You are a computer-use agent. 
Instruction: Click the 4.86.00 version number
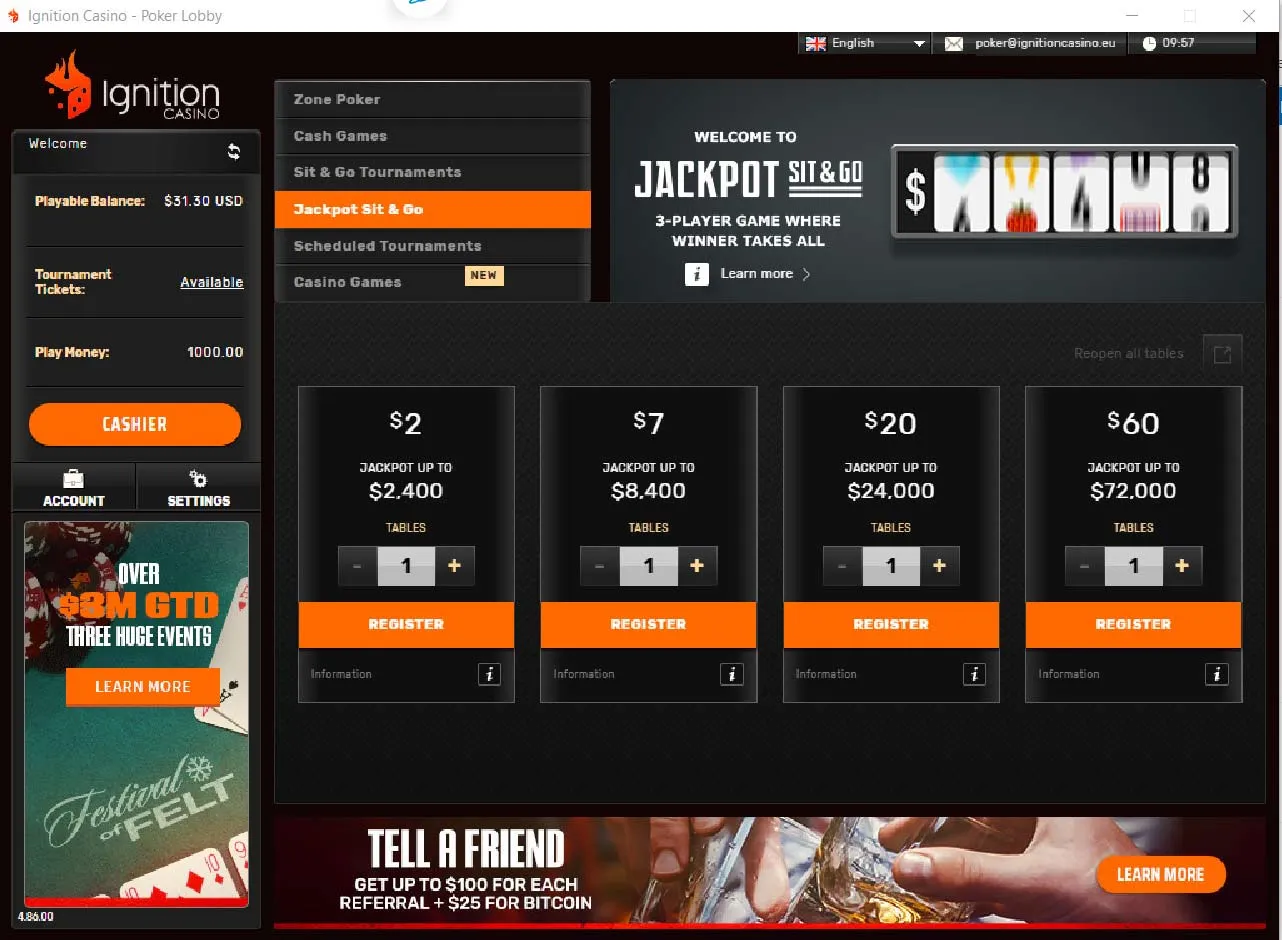pyautogui.click(x=35, y=917)
